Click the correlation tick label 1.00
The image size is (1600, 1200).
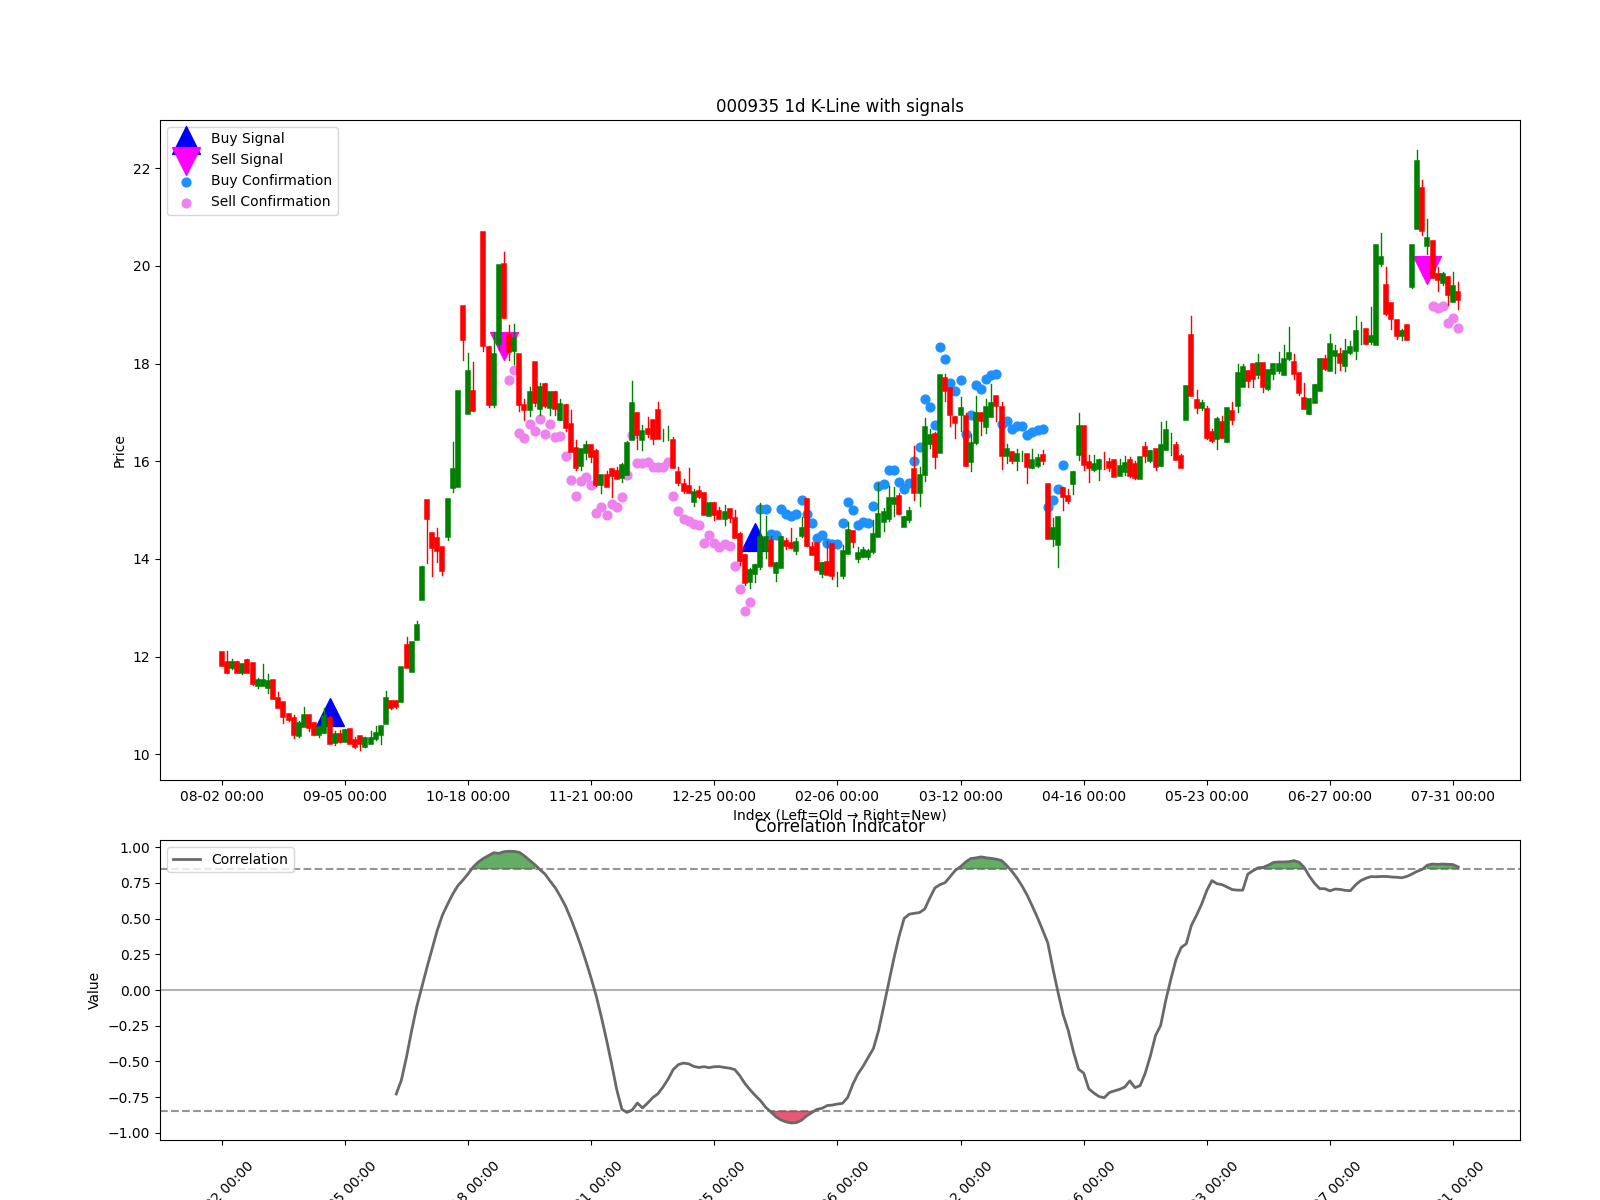[134, 848]
